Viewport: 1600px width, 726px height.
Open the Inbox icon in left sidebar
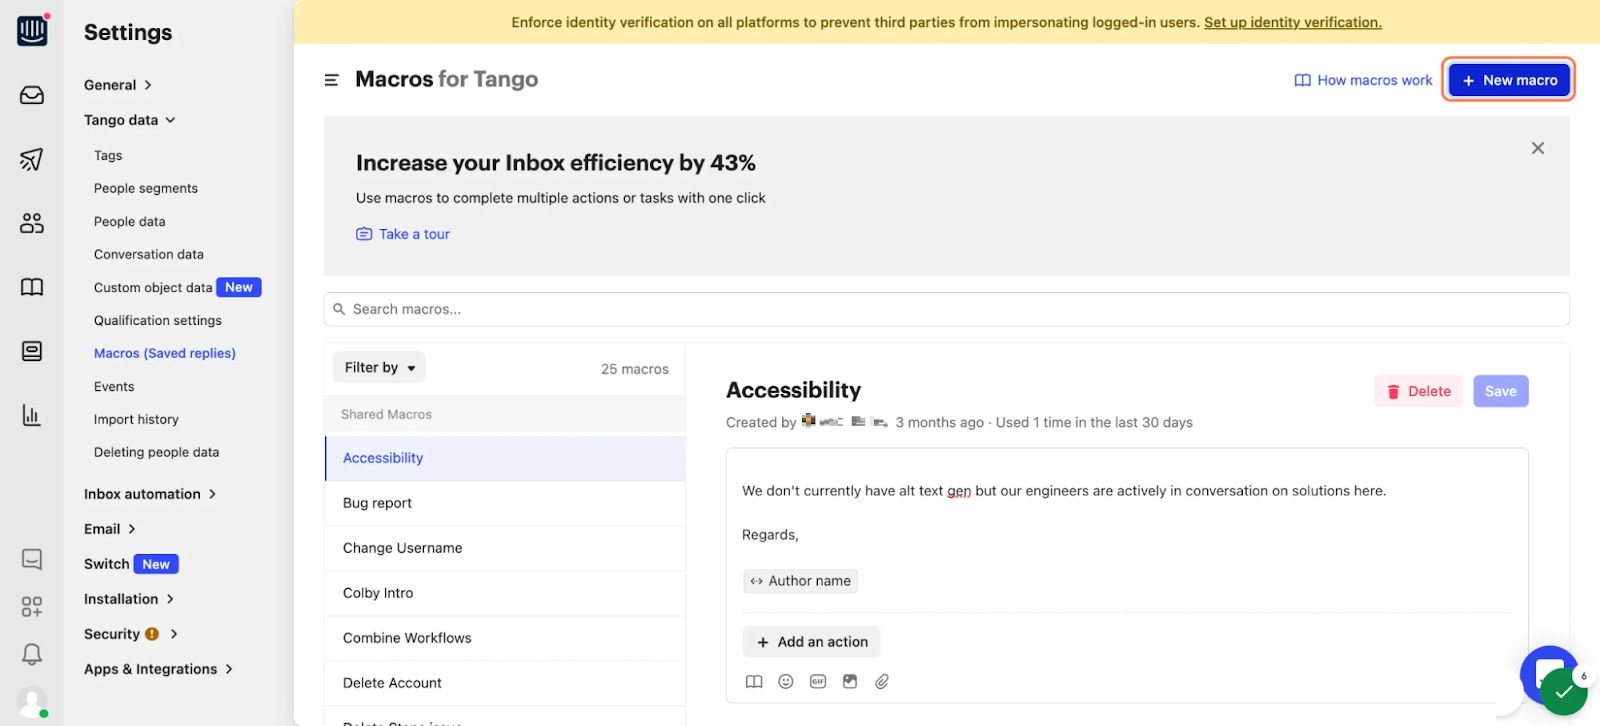click(32, 95)
